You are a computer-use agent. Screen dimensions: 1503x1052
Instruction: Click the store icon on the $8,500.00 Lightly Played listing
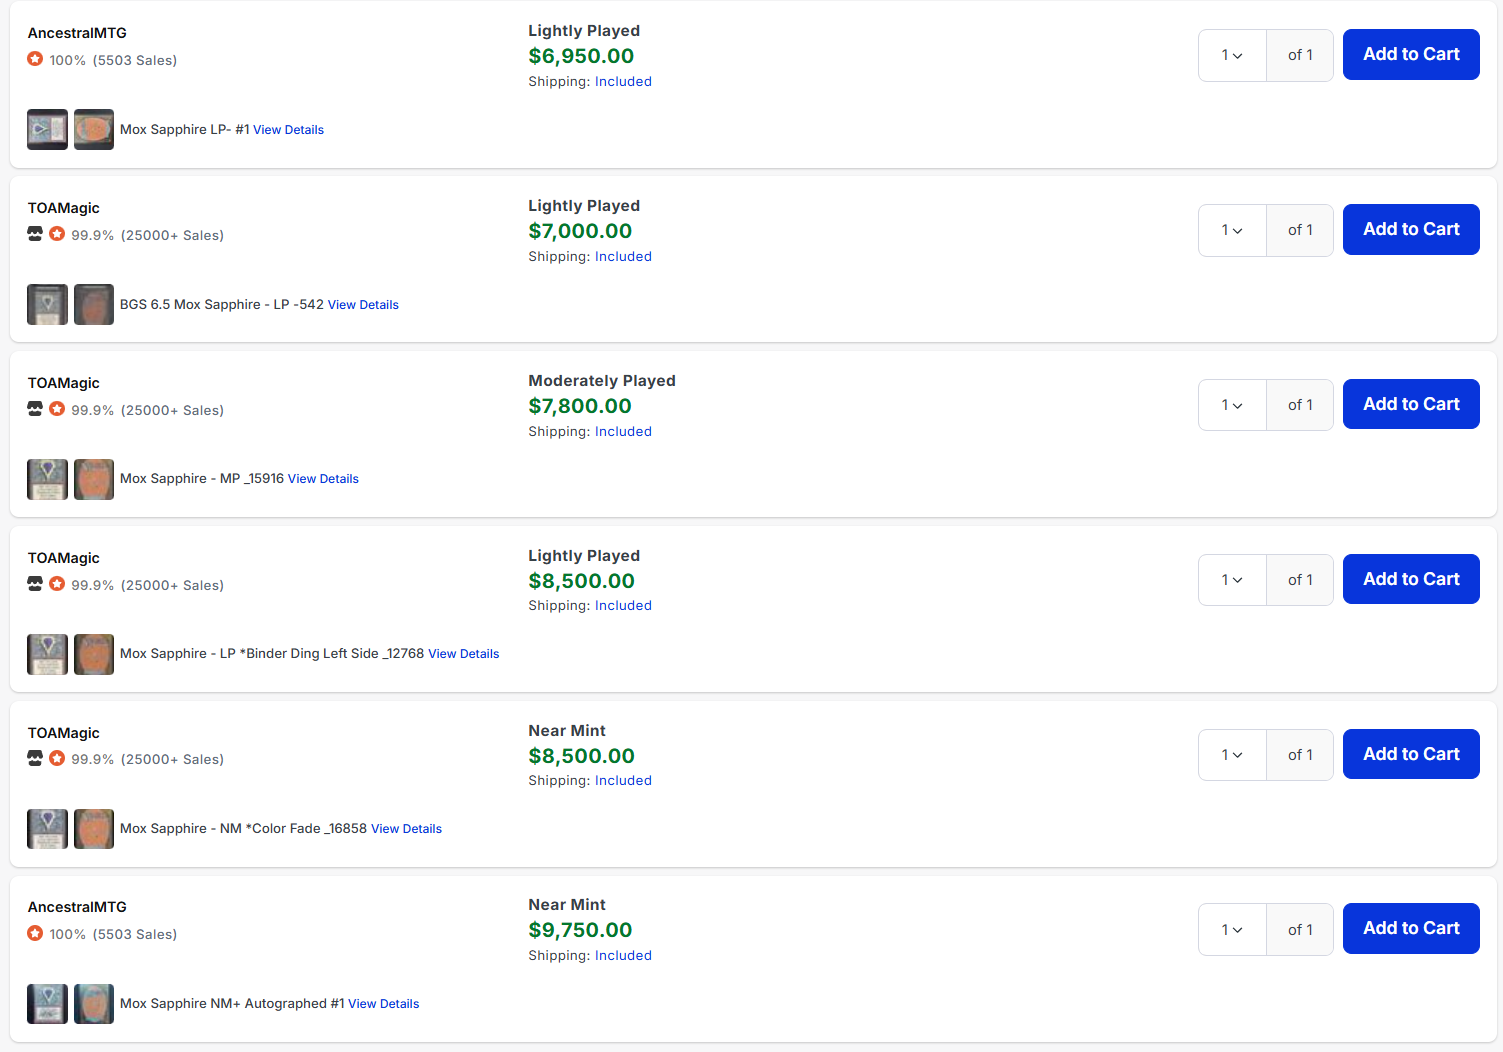35,584
